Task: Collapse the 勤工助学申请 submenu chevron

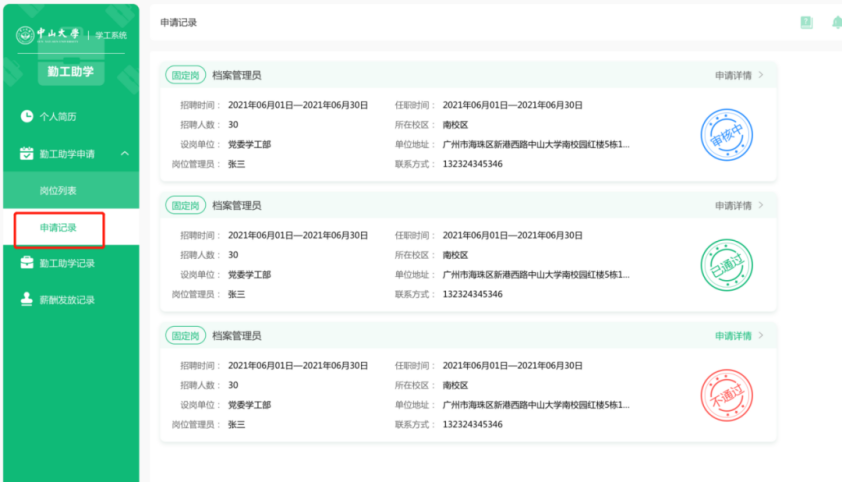Action: coord(124,154)
